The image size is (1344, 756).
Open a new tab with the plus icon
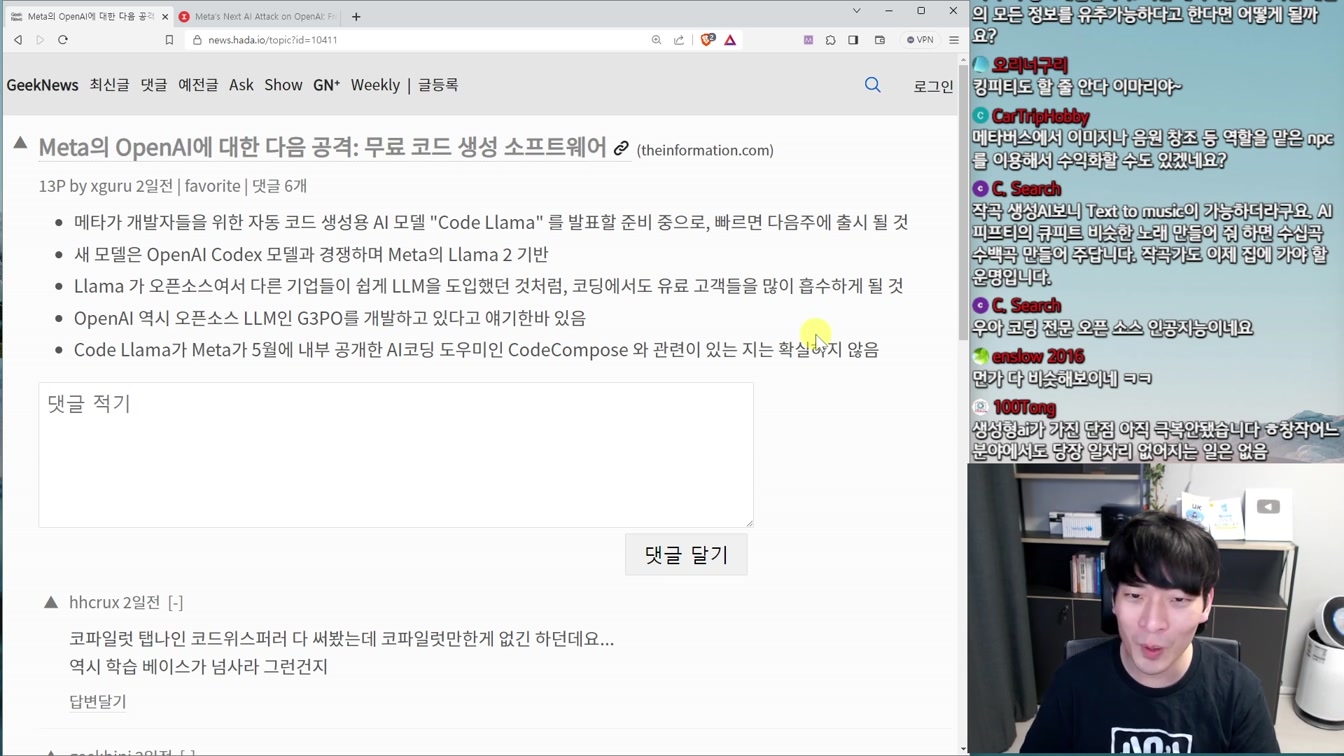356,16
